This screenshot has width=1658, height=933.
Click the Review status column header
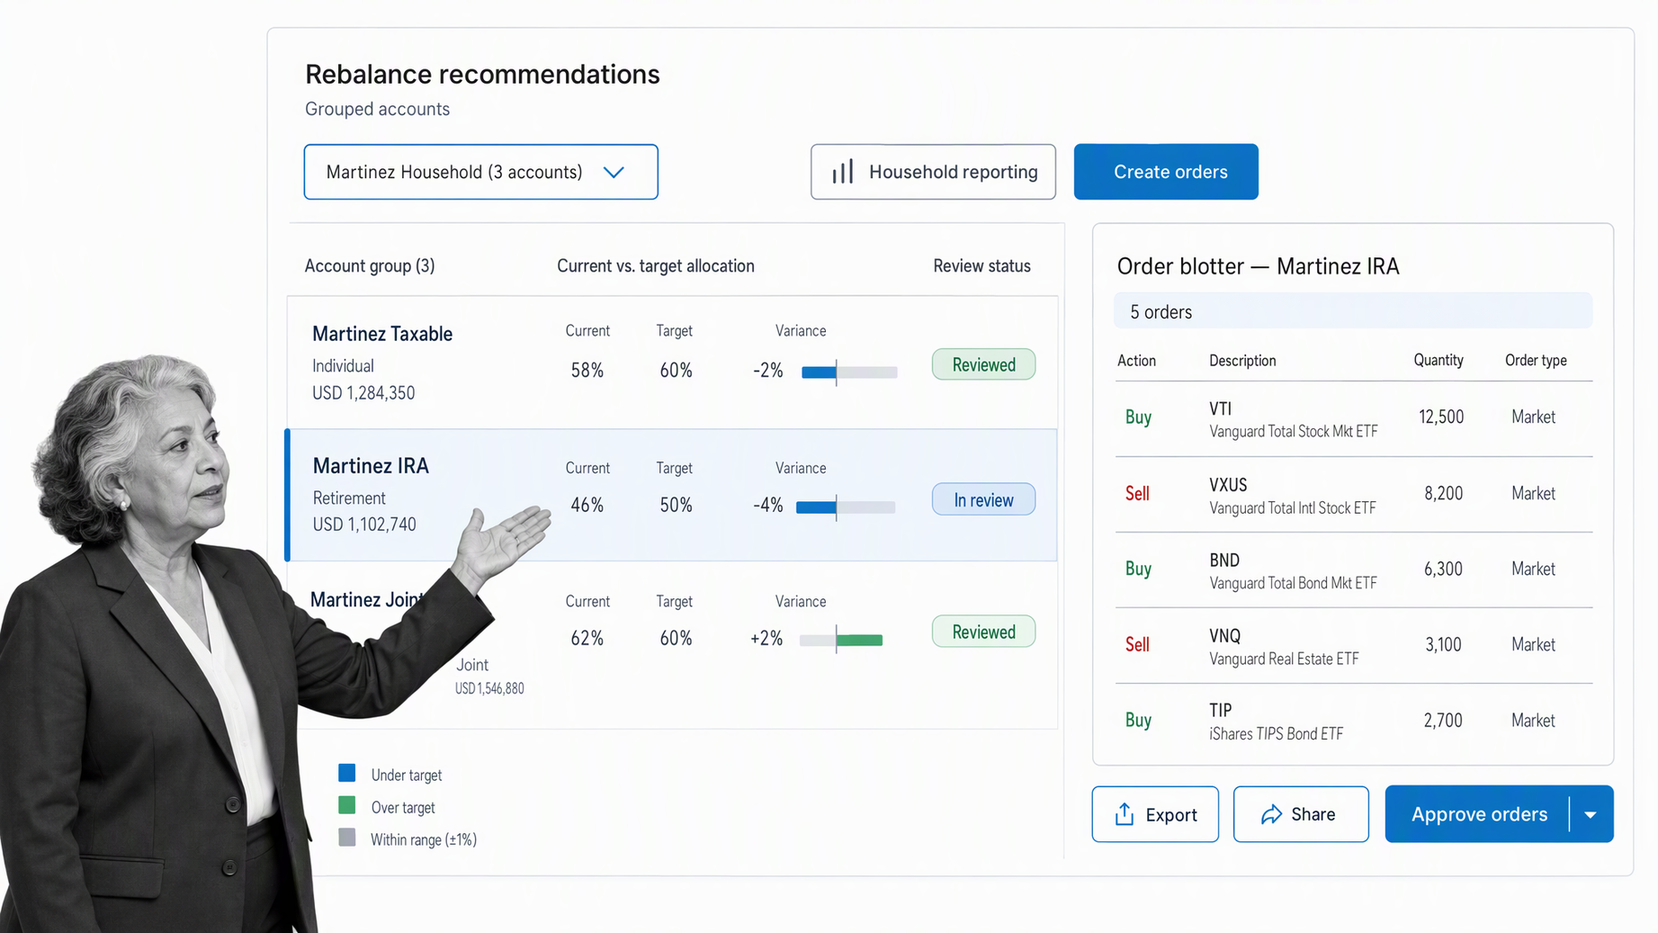click(x=981, y=266)
